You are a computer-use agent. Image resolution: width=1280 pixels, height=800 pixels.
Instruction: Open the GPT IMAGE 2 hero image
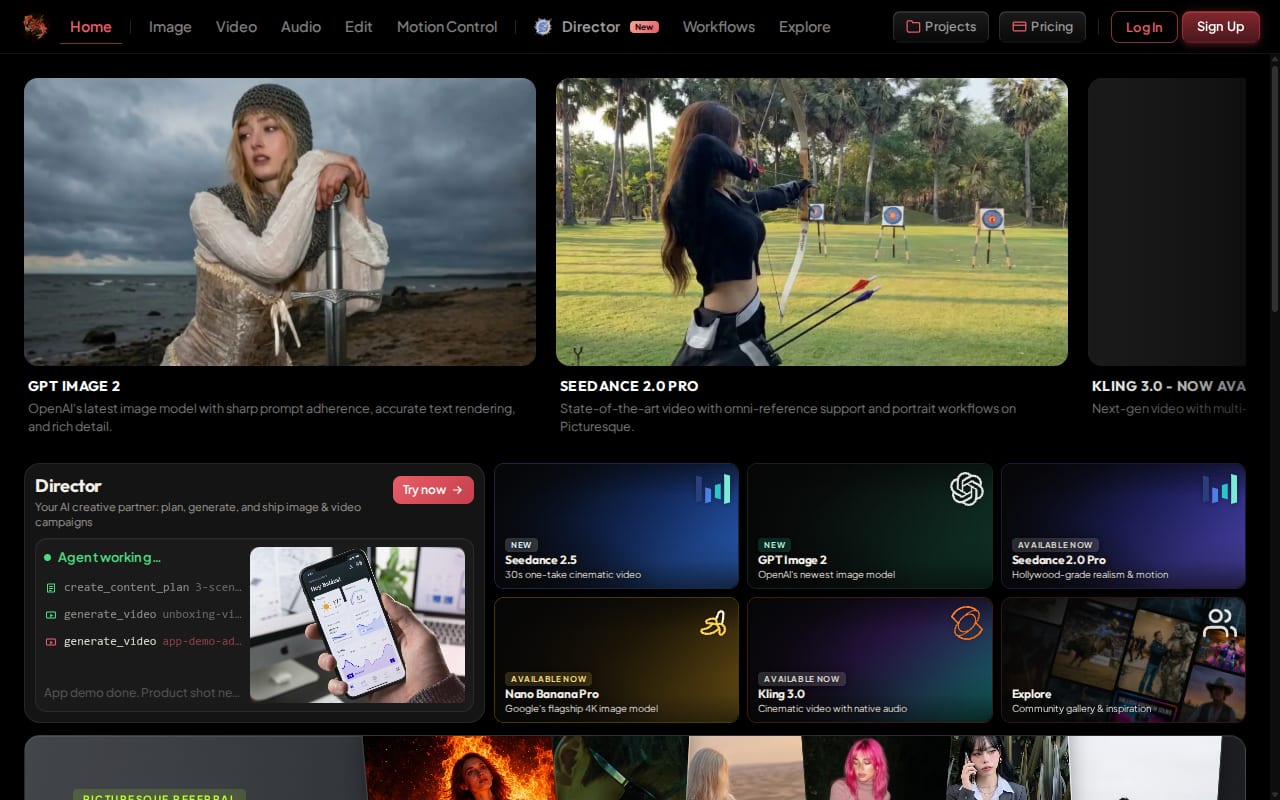[280, 222]
